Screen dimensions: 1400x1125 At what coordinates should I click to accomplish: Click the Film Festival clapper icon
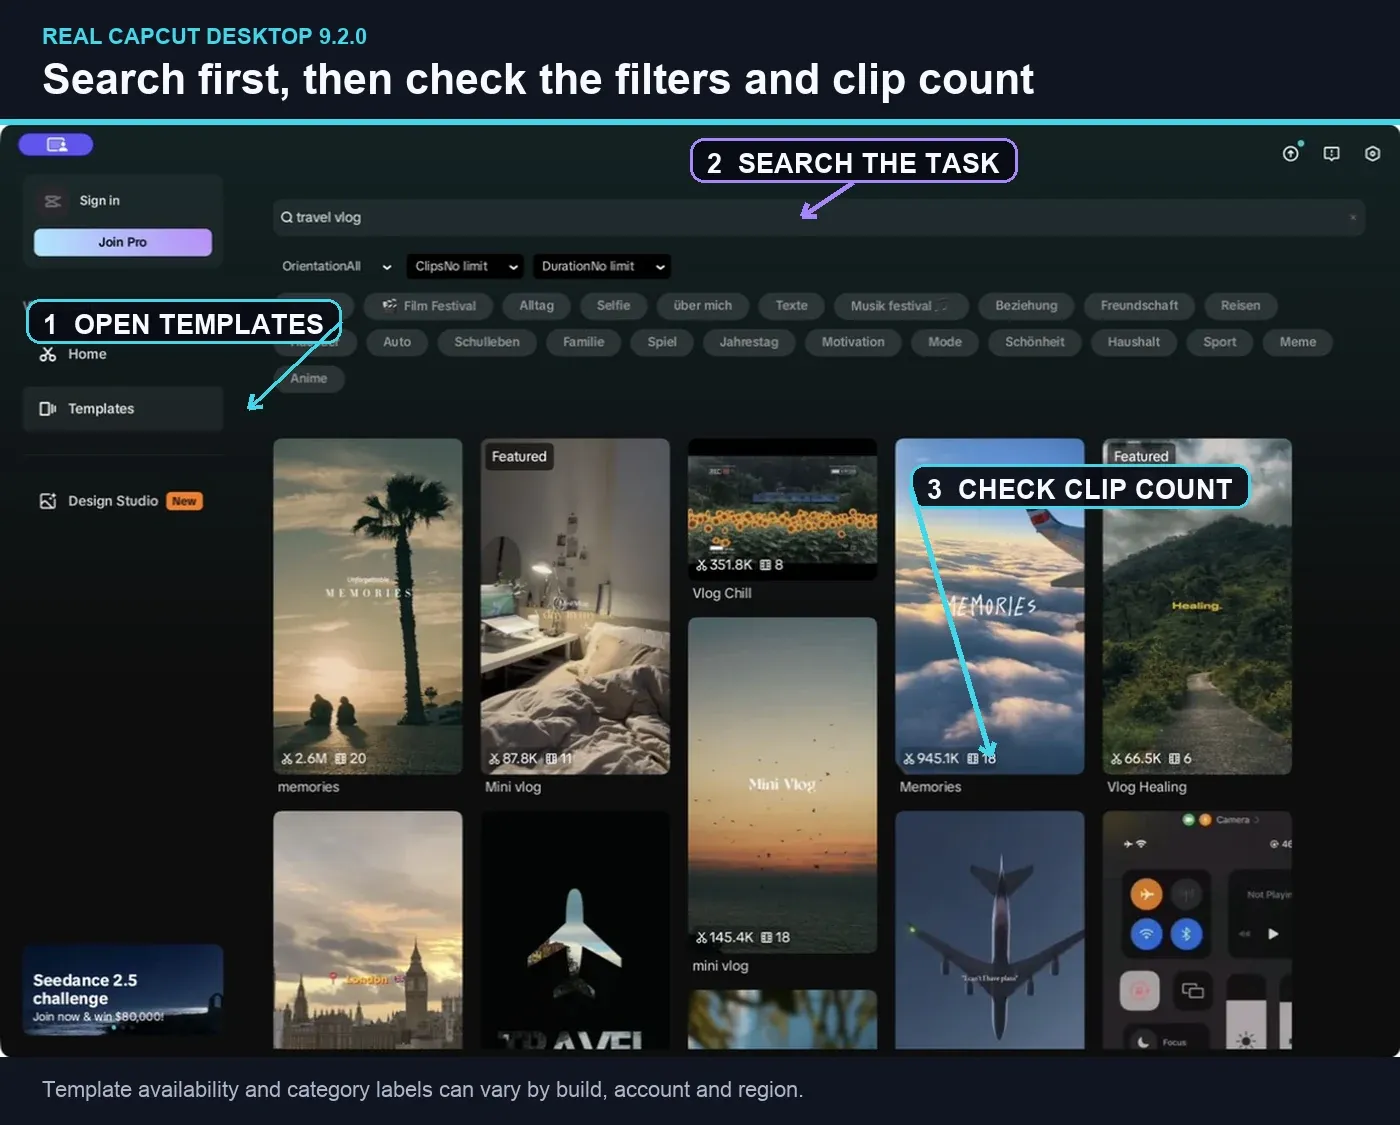click(x=390, y=305)
